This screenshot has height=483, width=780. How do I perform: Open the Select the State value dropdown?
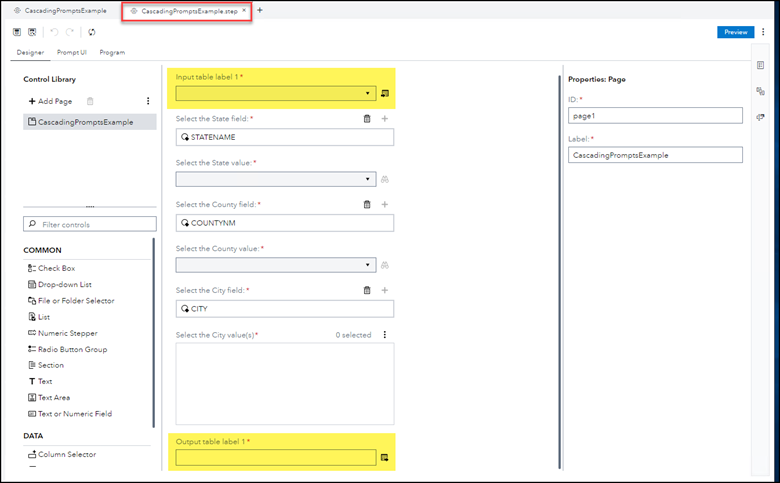coord(276,179)
